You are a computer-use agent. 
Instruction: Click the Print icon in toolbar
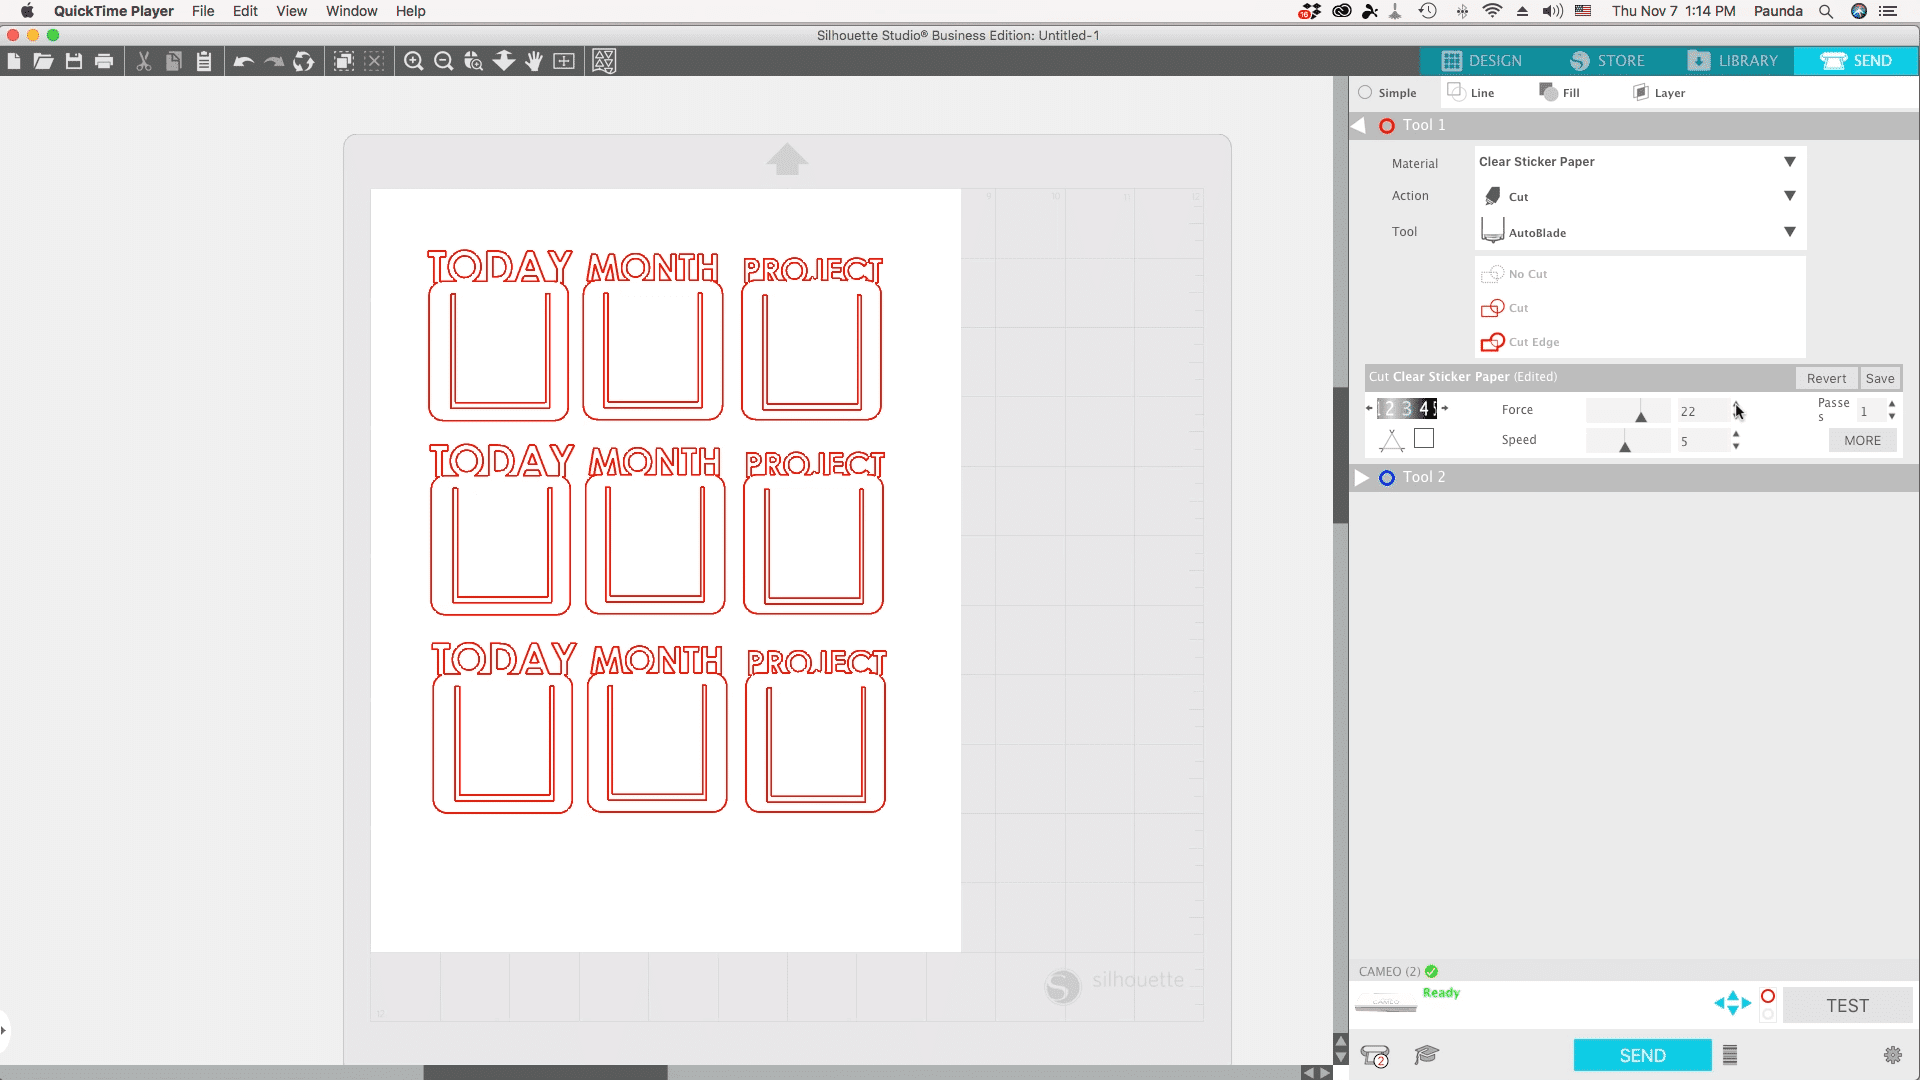point(104,62)
